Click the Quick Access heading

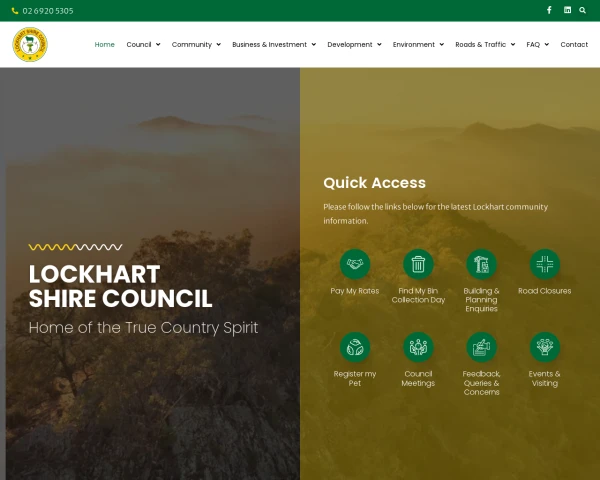click(x=374, y=183)
